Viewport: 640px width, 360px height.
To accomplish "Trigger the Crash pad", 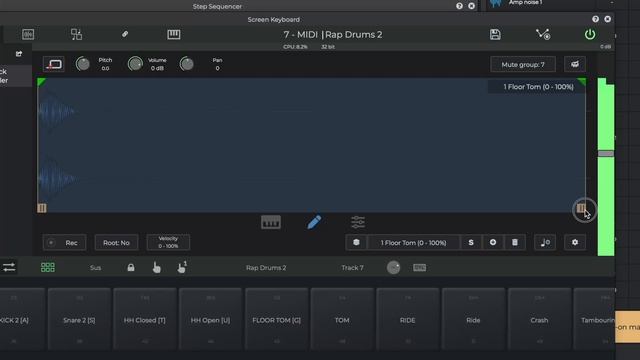I will point(539,319).
